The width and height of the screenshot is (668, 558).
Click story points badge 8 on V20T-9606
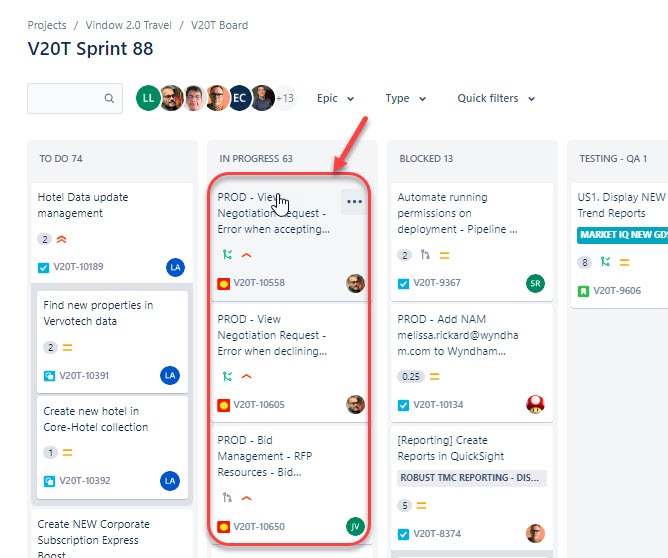585,262
